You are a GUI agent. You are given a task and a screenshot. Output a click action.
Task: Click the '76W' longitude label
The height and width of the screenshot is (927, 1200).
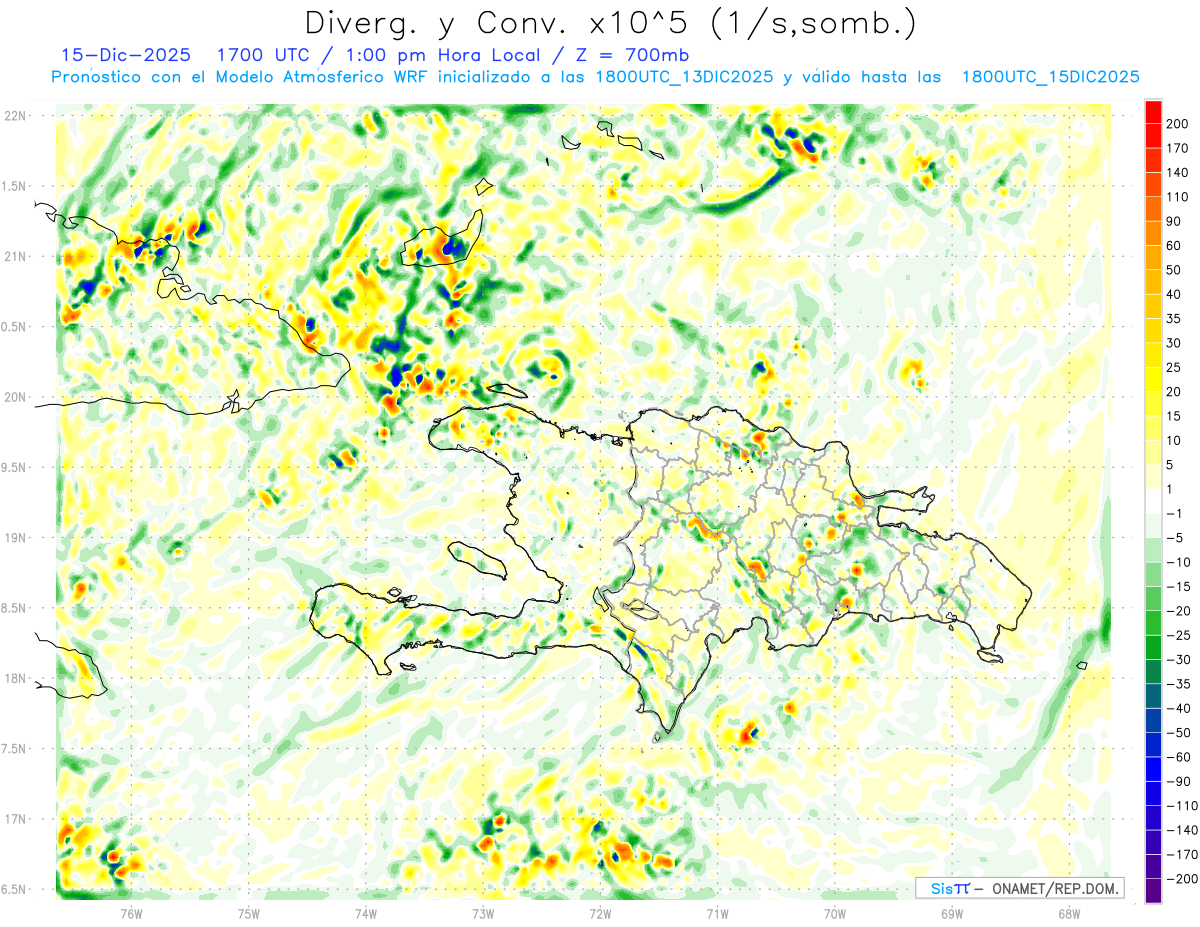131,913
